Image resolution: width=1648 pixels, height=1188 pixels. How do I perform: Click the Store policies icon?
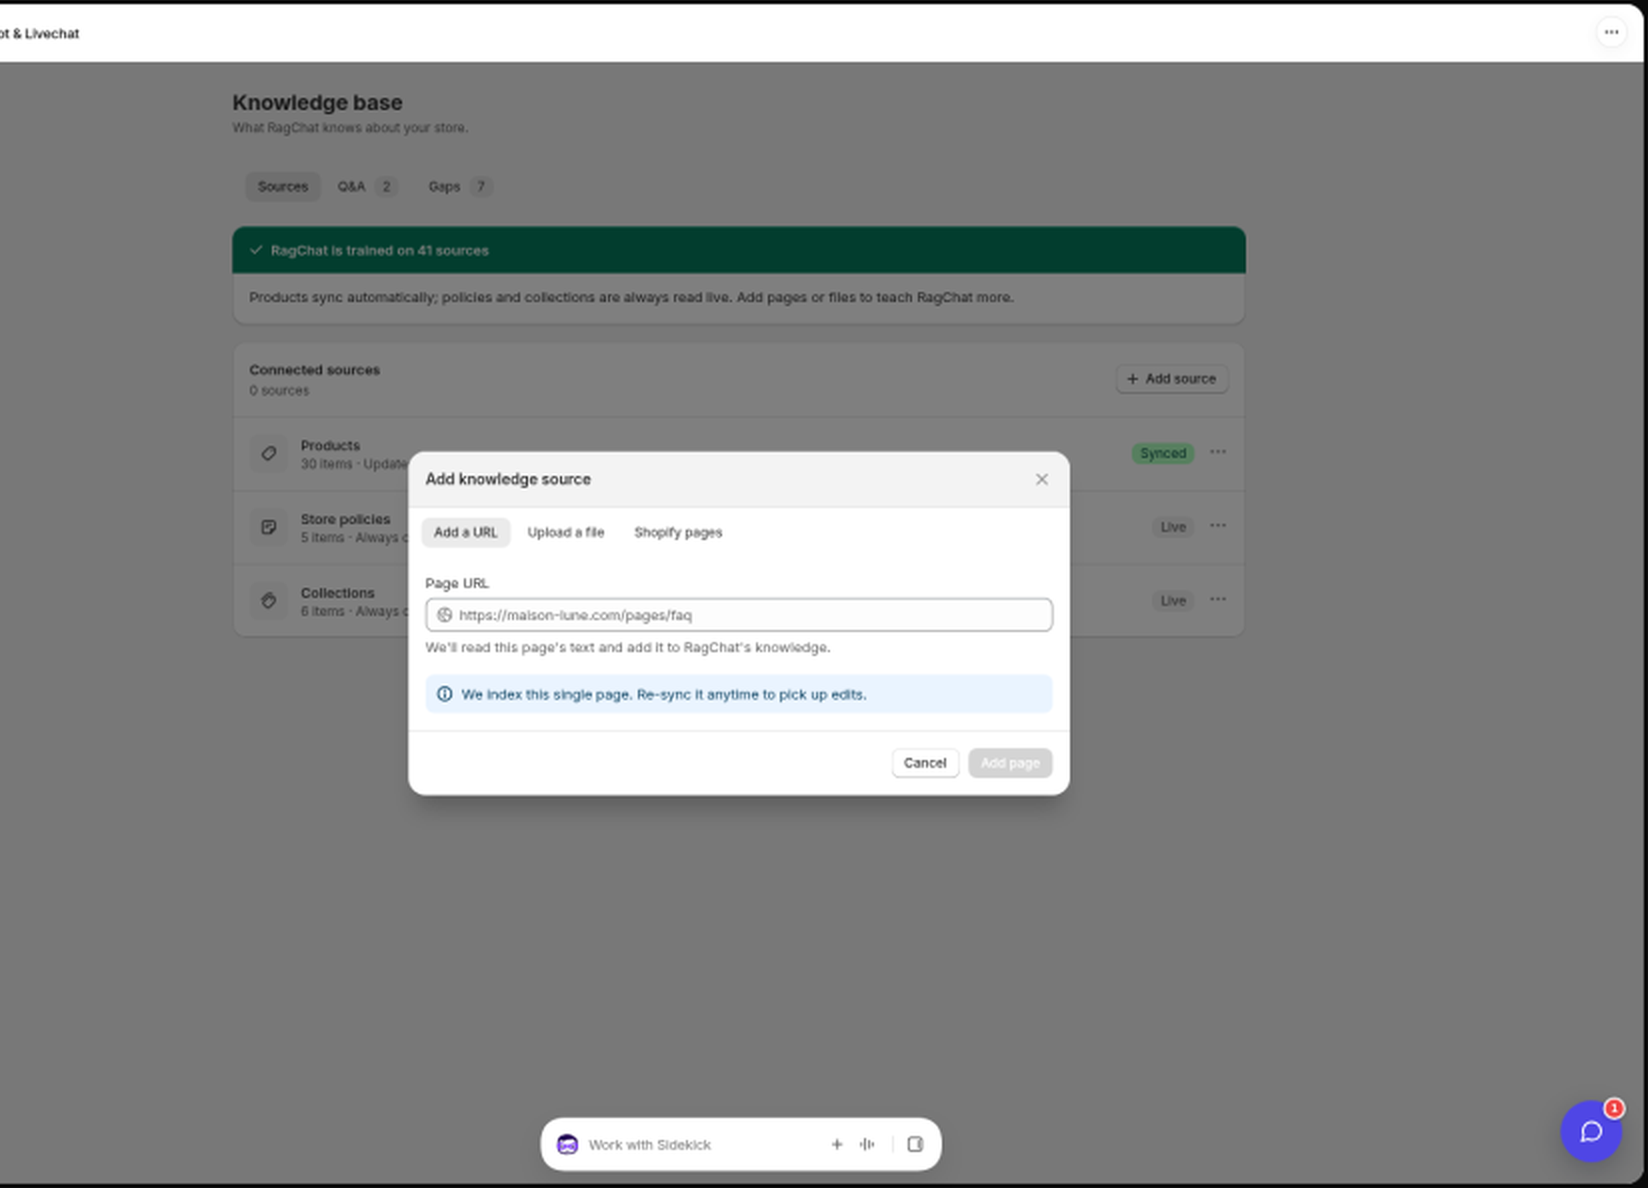[x=269, y=527]
